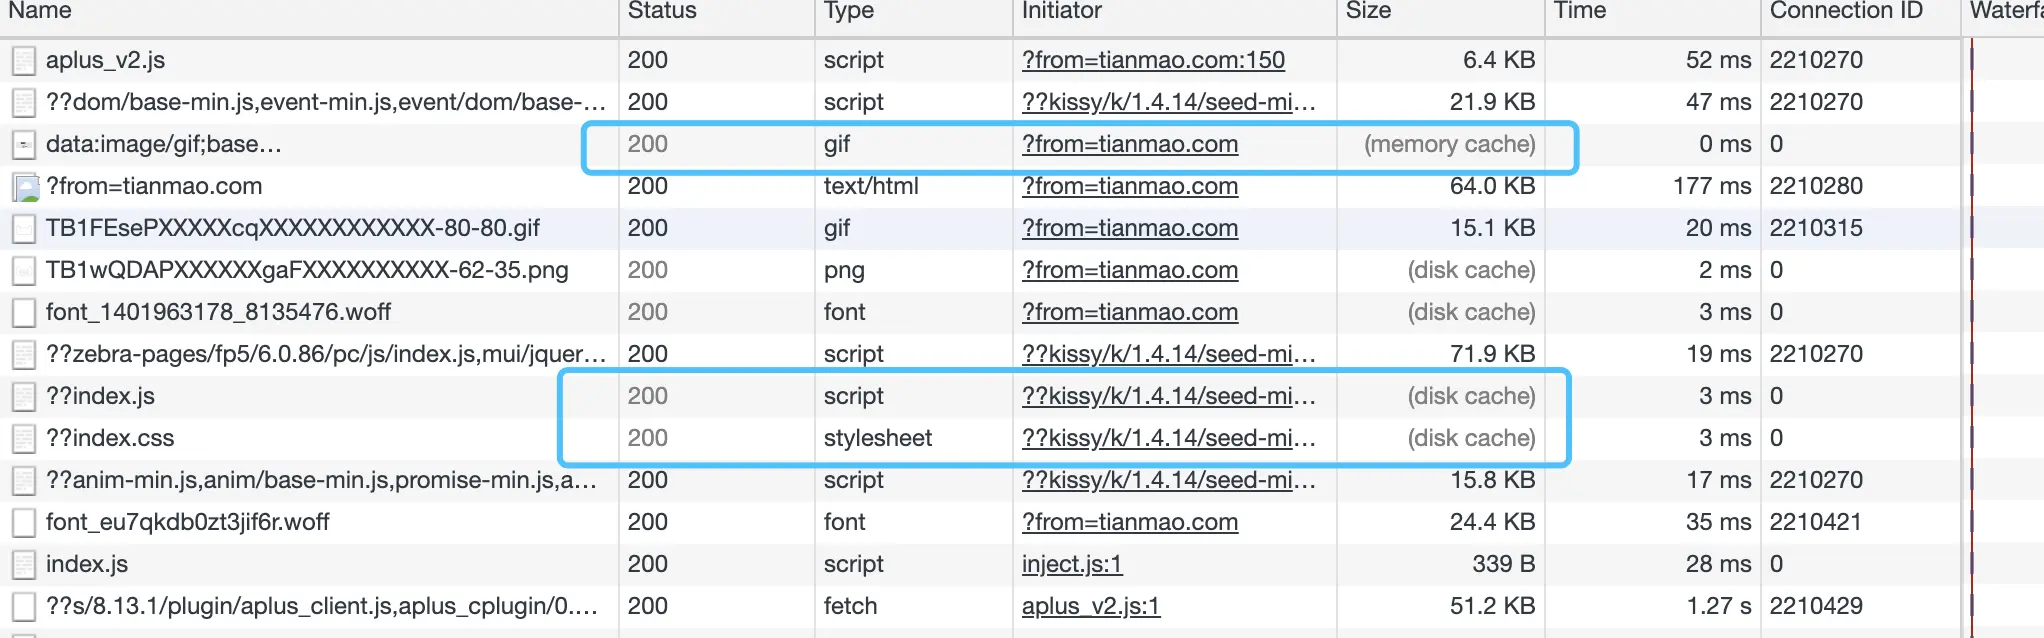The height and width of the screenshot is (638, 2044).
Task: Select the ??s/8.13.1/plugin/aplus_client.js request
Action: click(321, 606)
